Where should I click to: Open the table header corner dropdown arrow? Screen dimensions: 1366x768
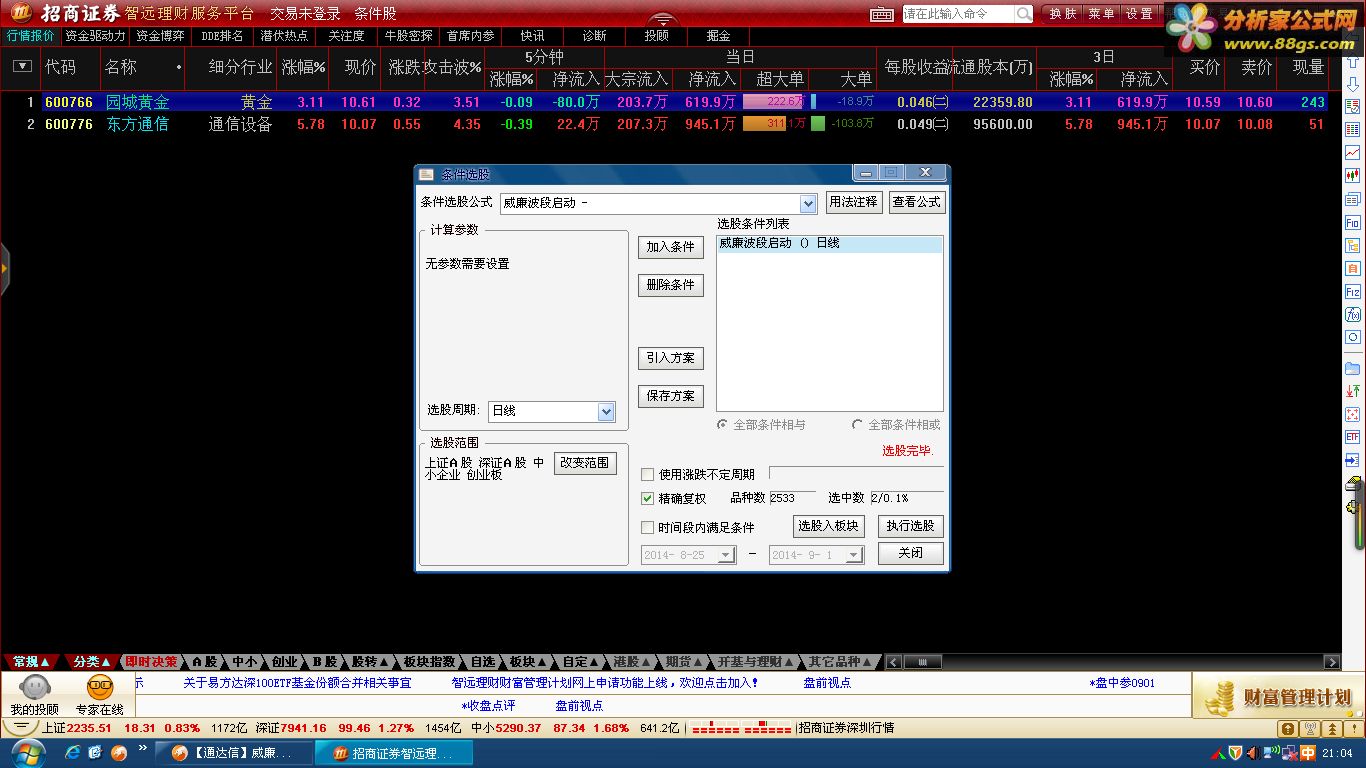coord(22,66)
